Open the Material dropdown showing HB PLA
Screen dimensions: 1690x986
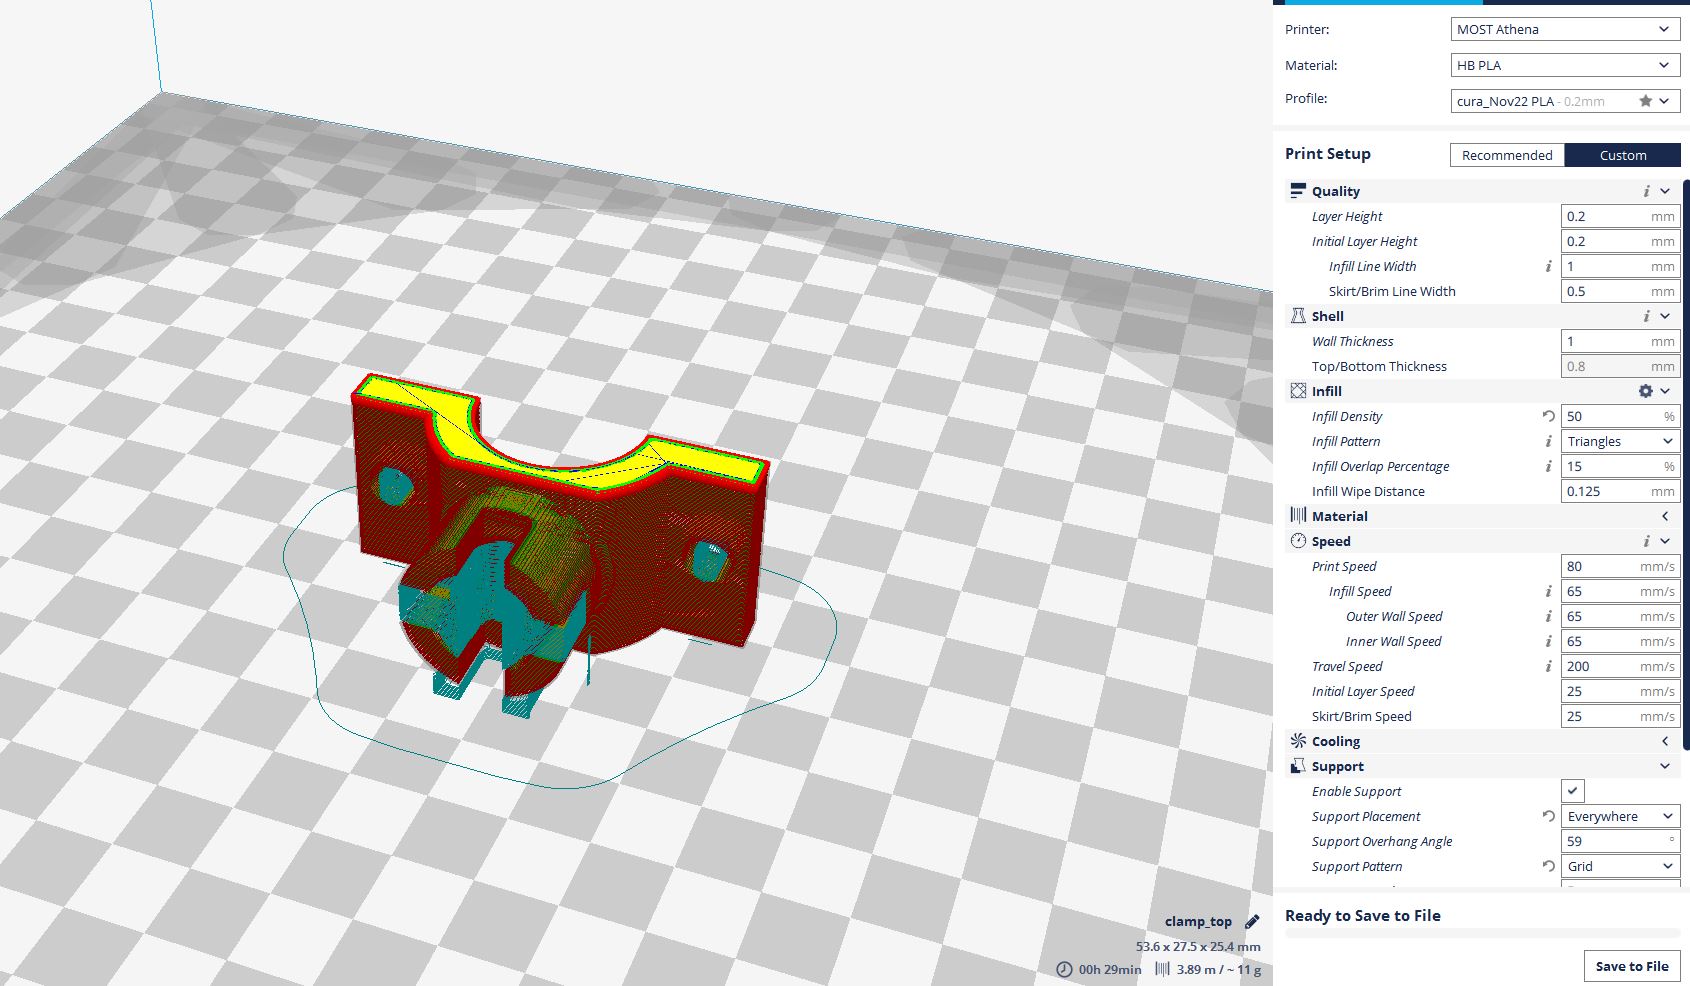coord(1564,65)
